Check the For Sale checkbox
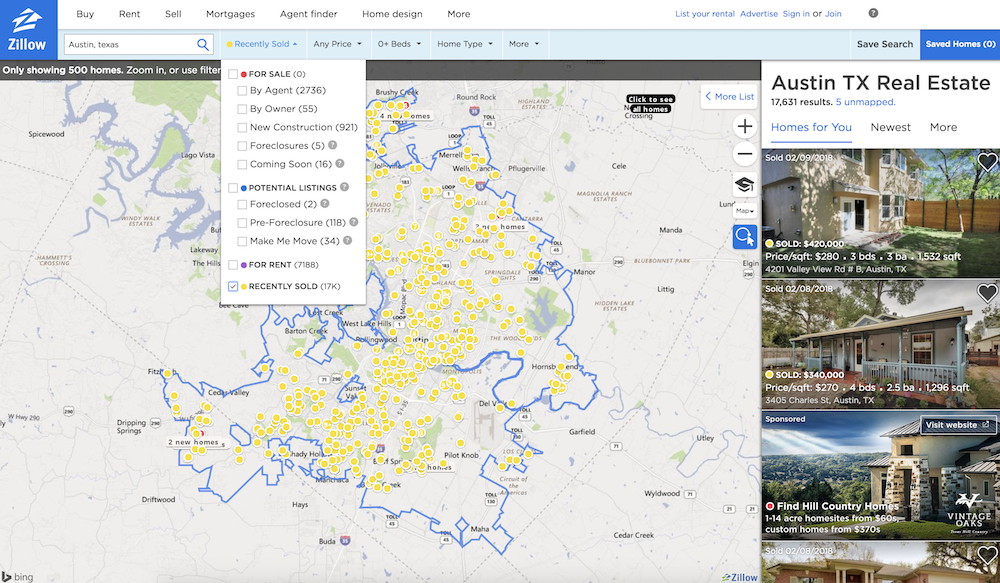 [x=233, y=74]
